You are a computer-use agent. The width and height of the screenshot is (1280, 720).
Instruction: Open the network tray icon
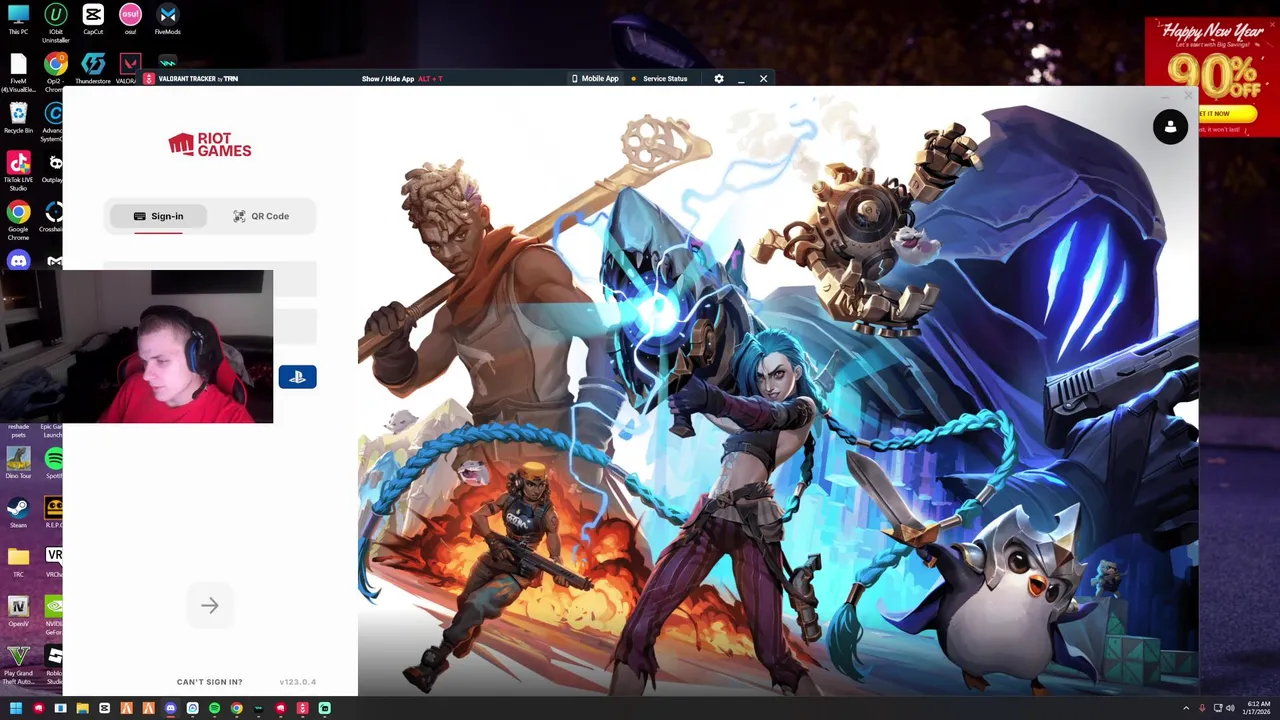point(1218,708)
